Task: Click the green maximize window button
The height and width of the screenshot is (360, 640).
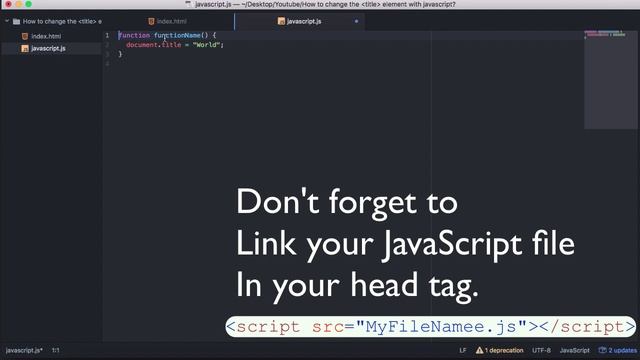Action: [28, 4]
